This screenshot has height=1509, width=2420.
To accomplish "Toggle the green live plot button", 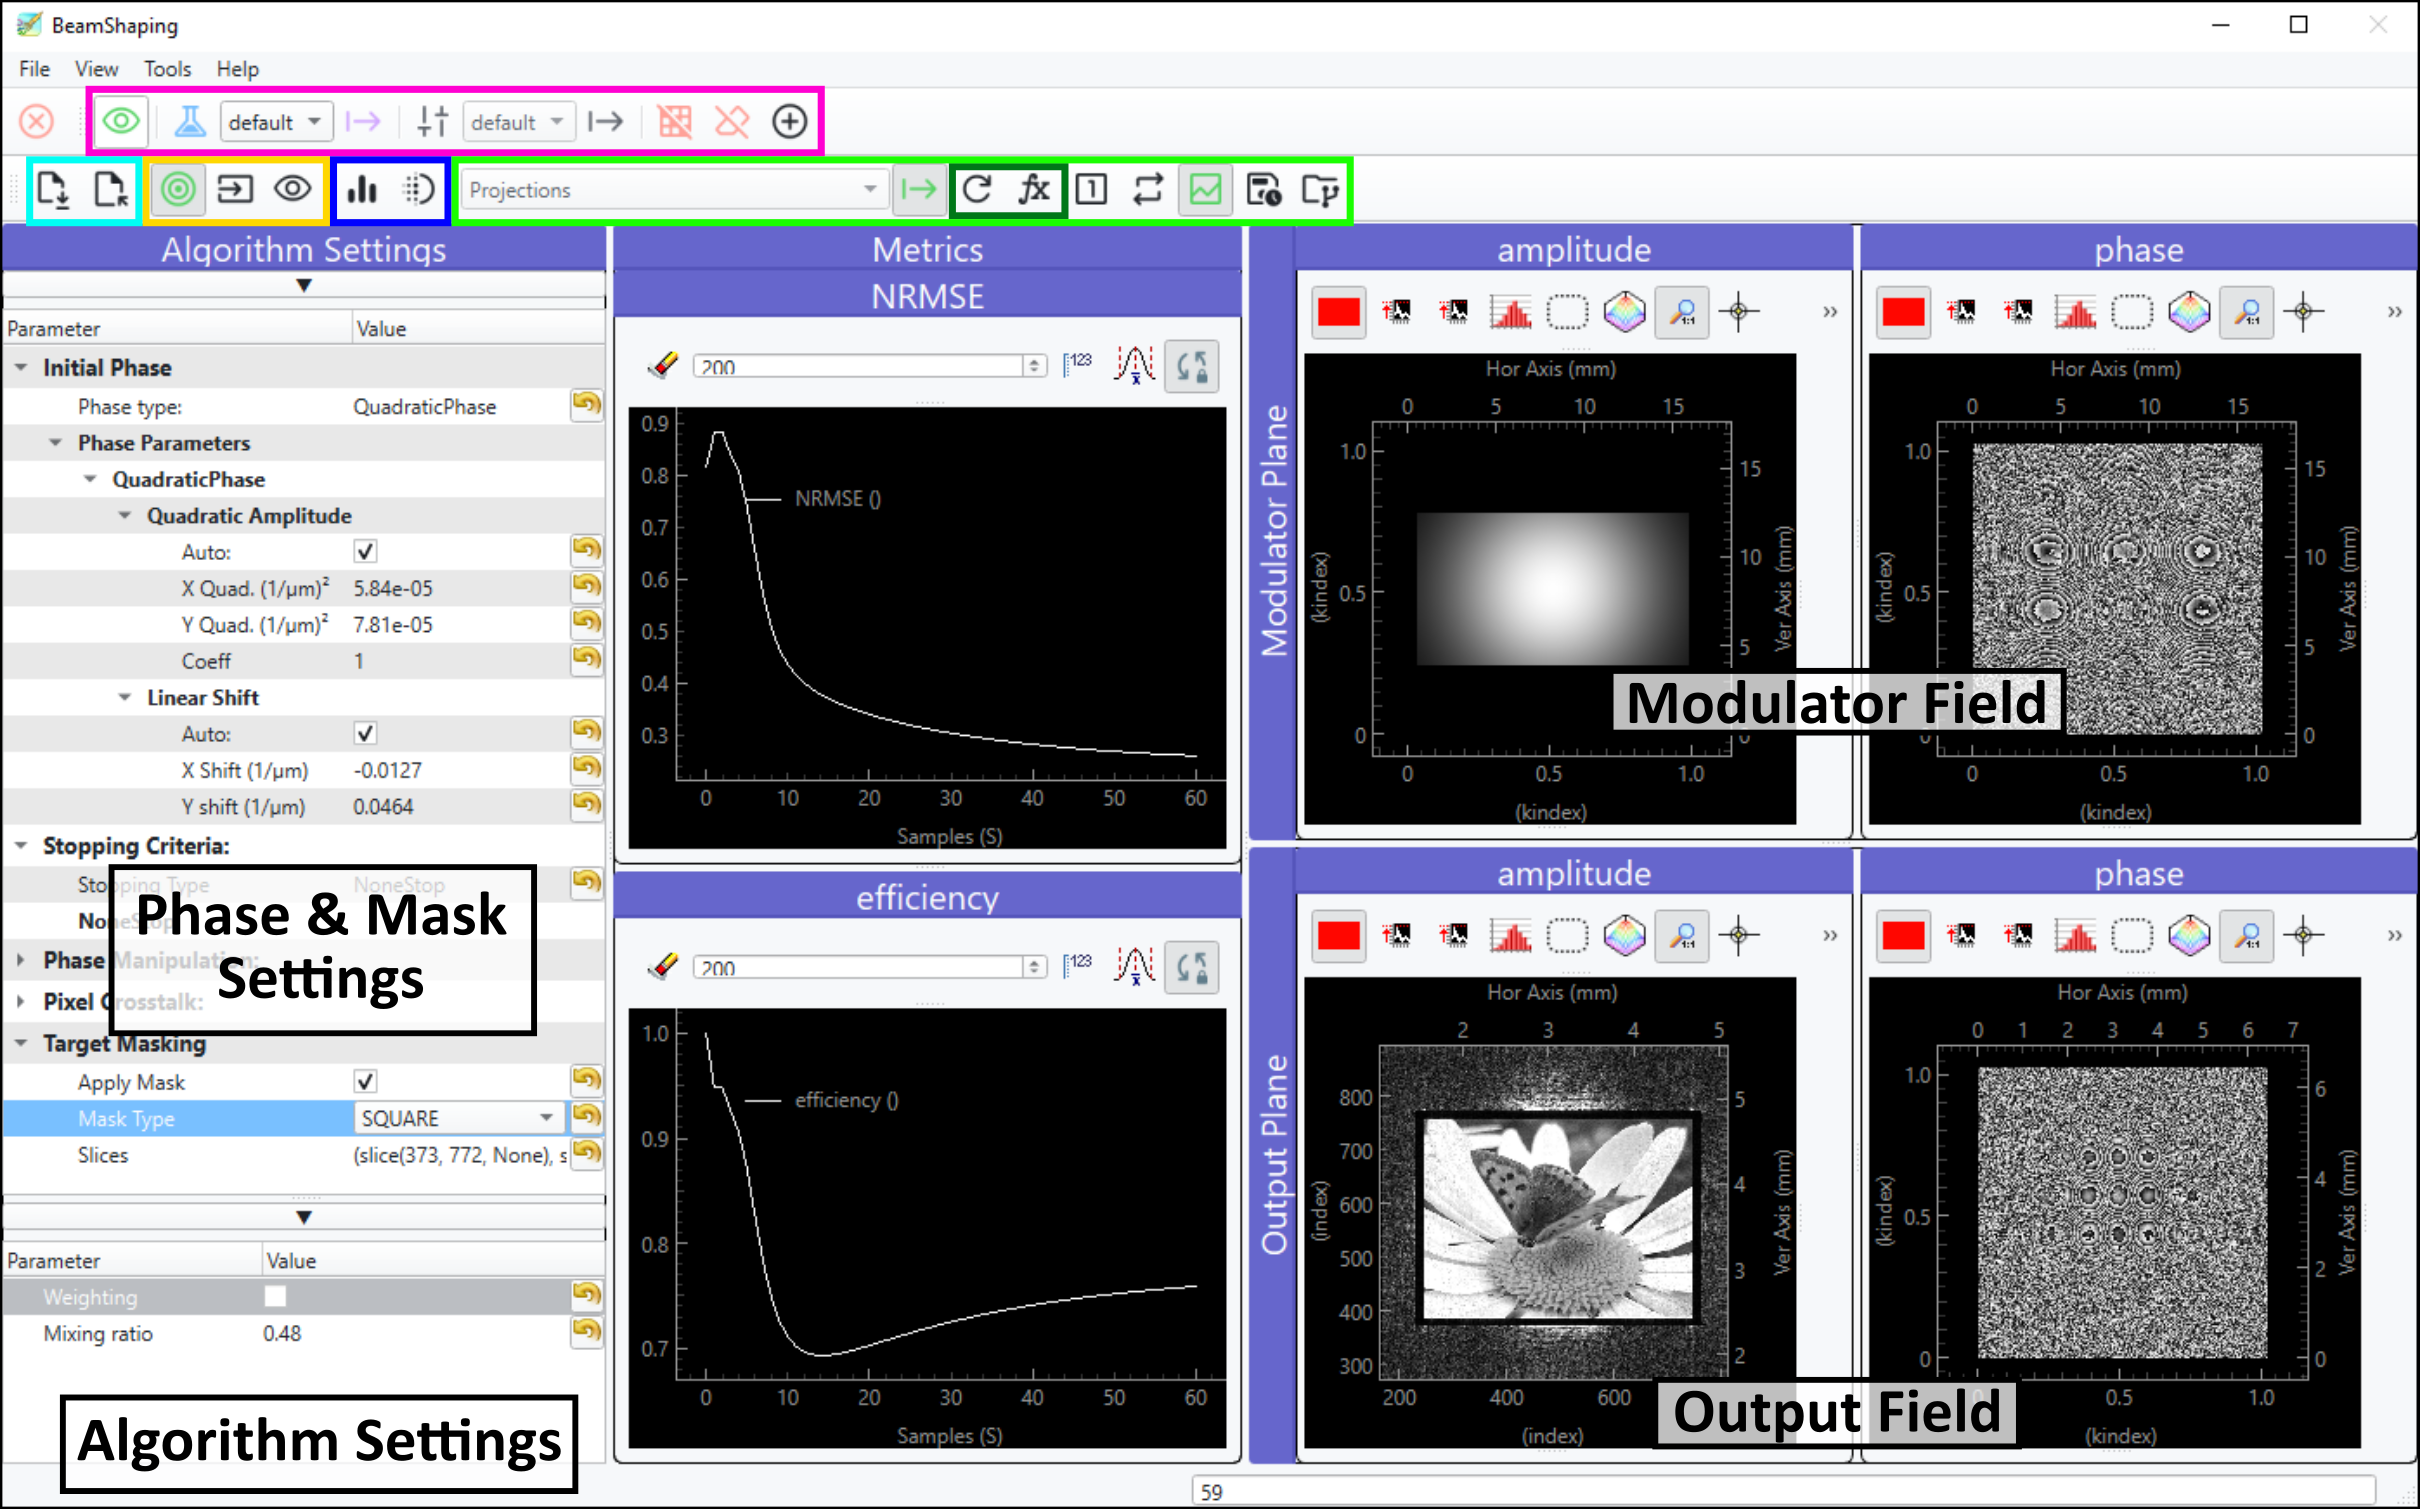I will coord(1205,189).
